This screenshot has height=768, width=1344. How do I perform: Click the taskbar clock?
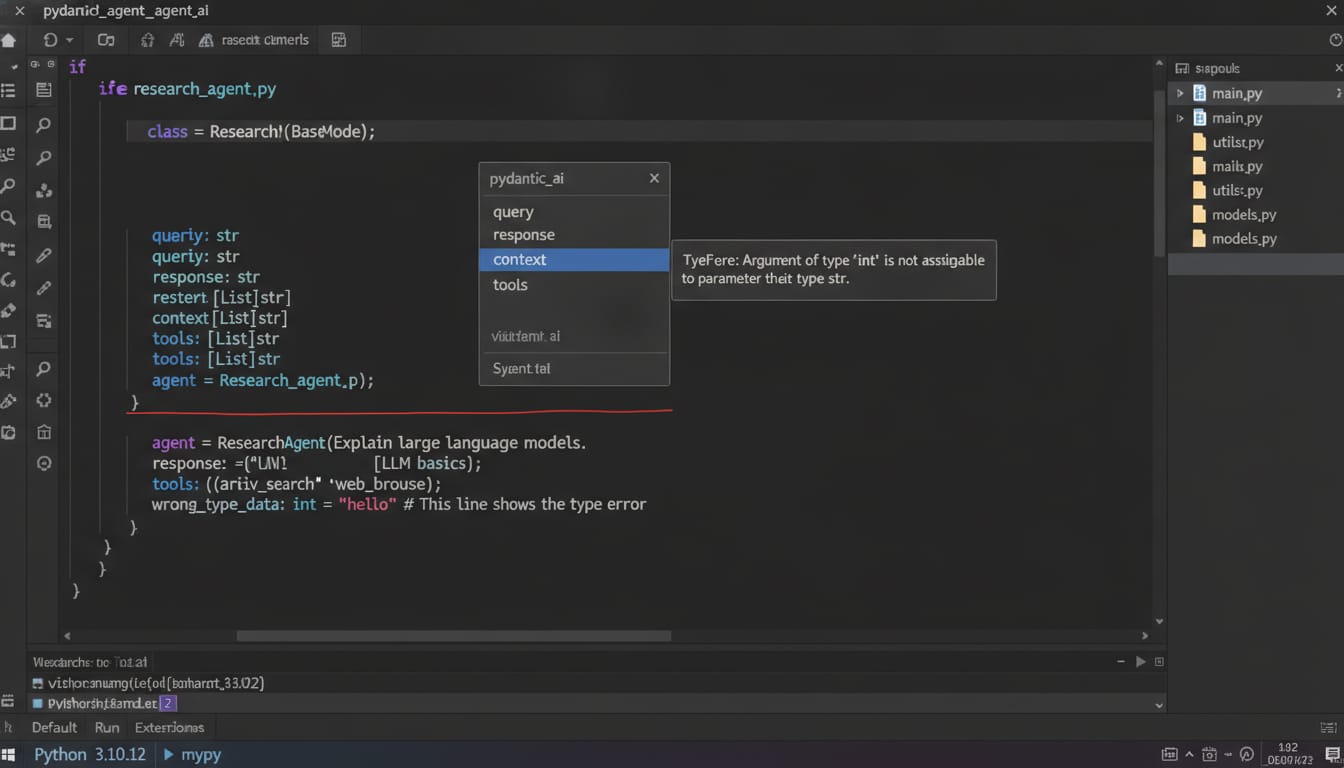tap(1288, 754)
